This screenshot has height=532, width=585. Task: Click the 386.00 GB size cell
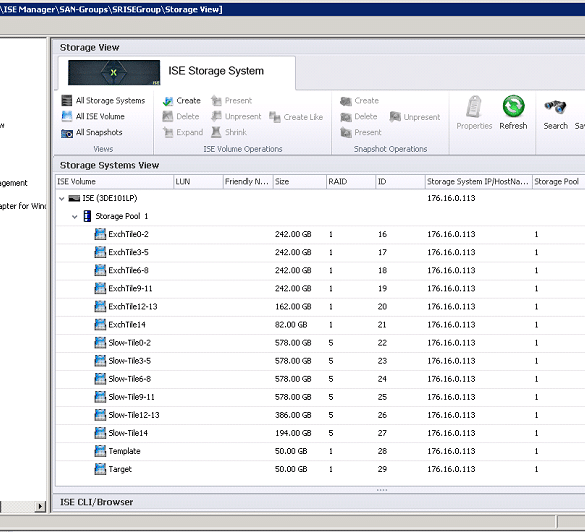(293, 416)
